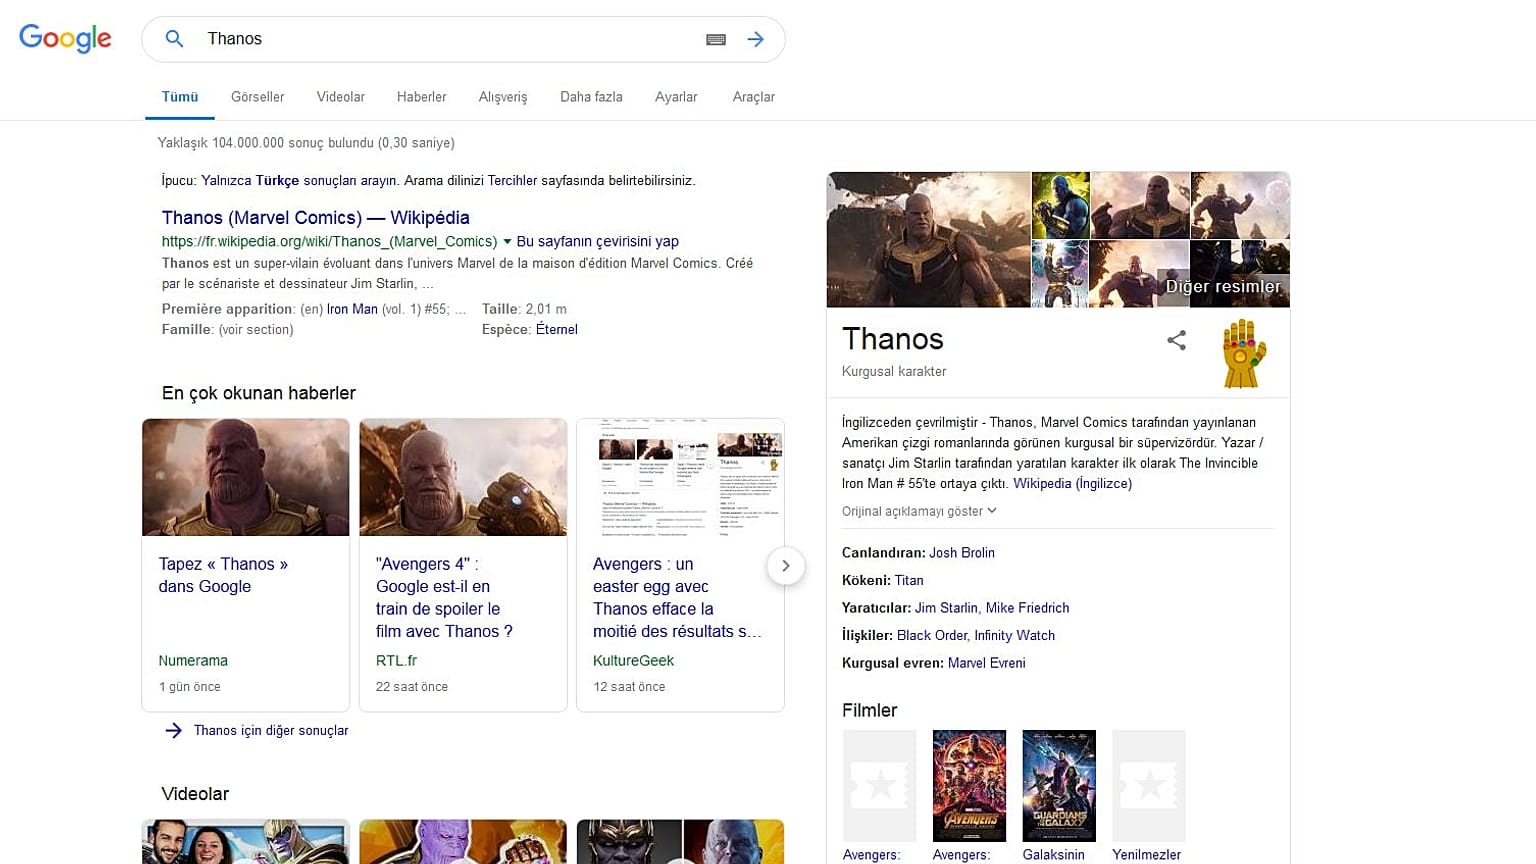Screen dimensions: 1536x864
Task: Open Tapez « Thanos » dans Google article
Action: 223,575
